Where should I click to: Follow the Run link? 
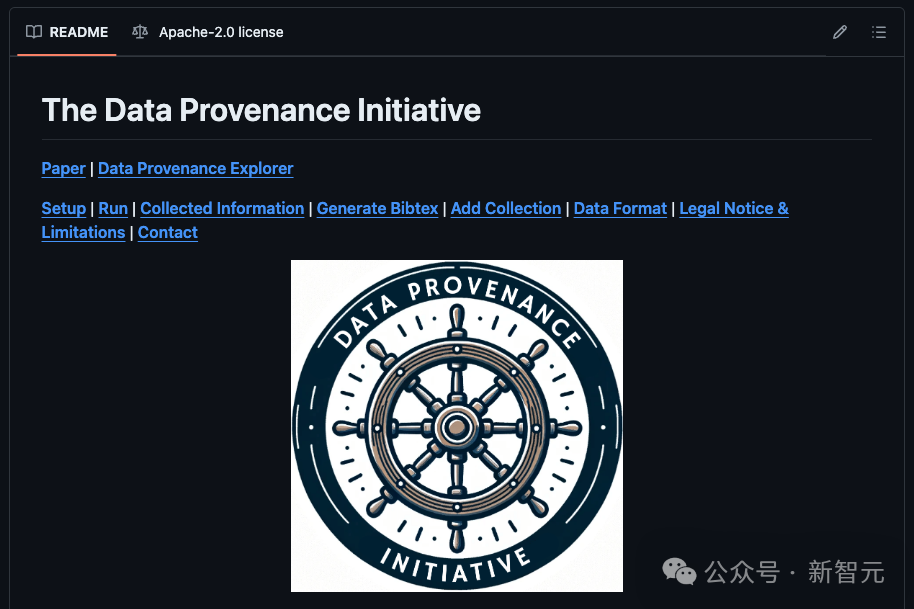[113, 209]
